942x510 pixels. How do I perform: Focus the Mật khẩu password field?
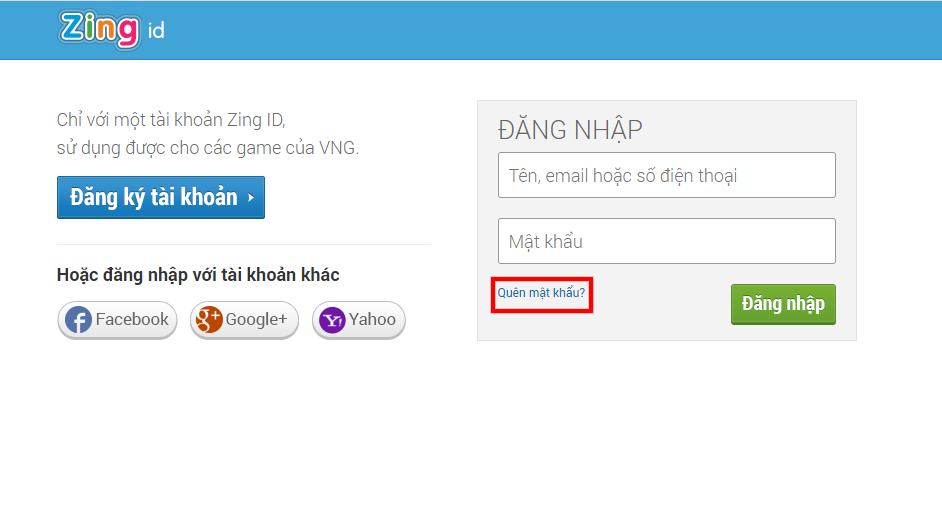(x=667, y=241)
